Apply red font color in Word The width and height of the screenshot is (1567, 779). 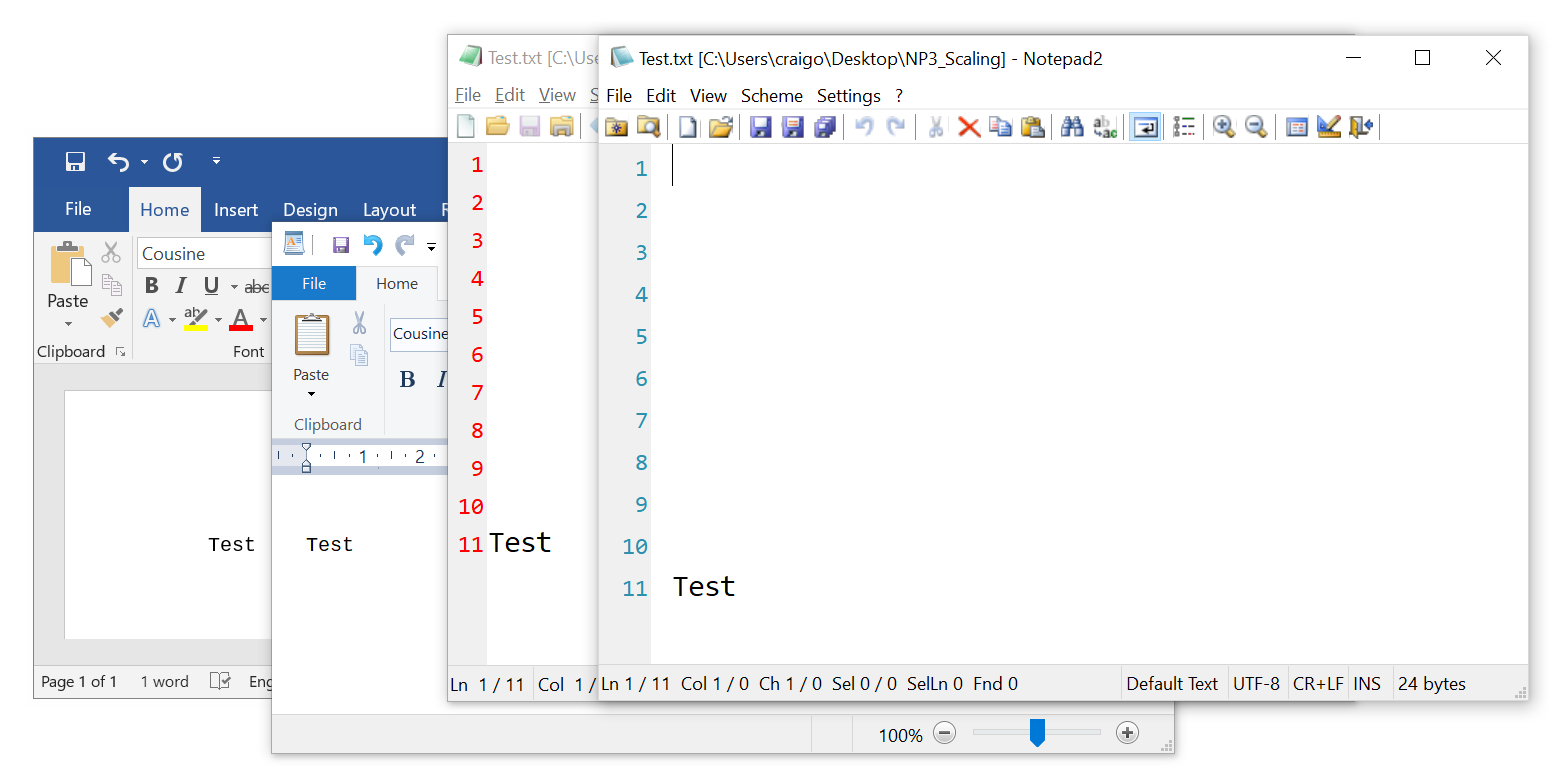pos(241,319)
